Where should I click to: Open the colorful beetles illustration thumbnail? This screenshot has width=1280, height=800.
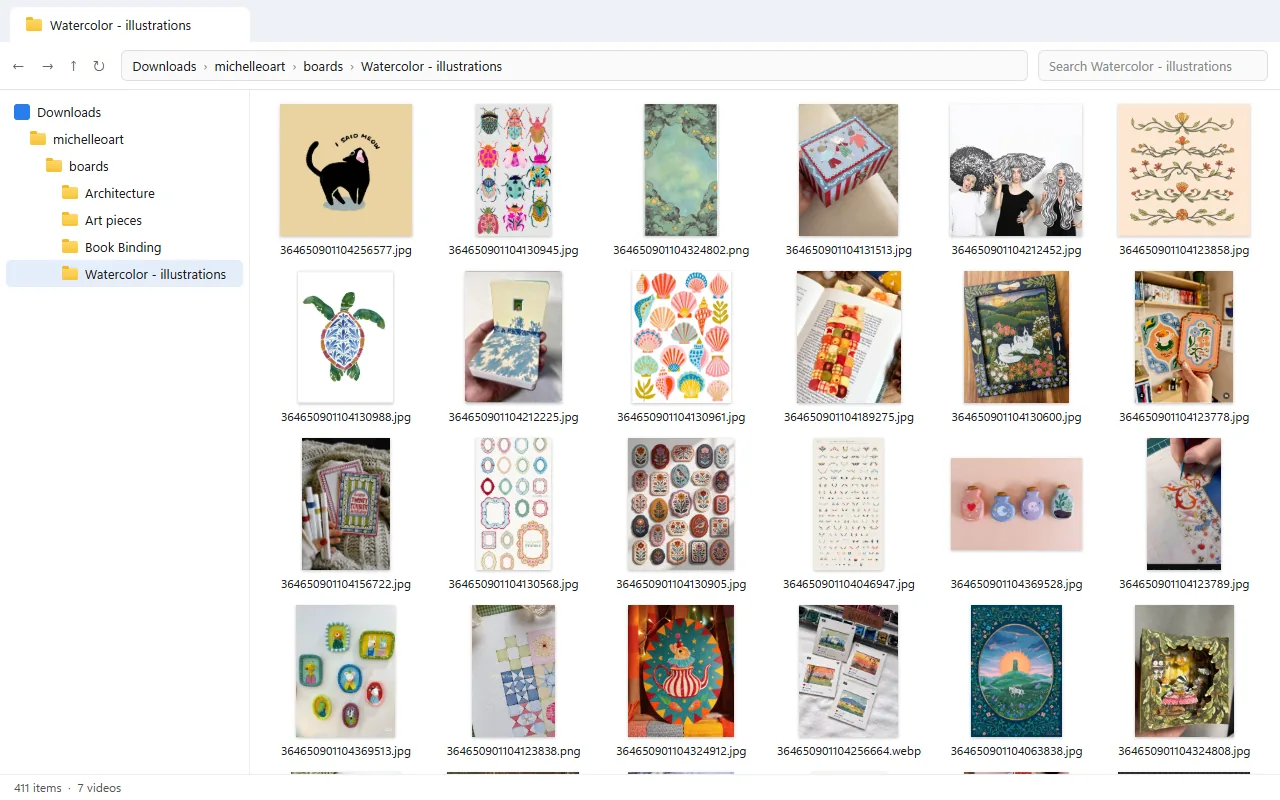coord(513,170)
